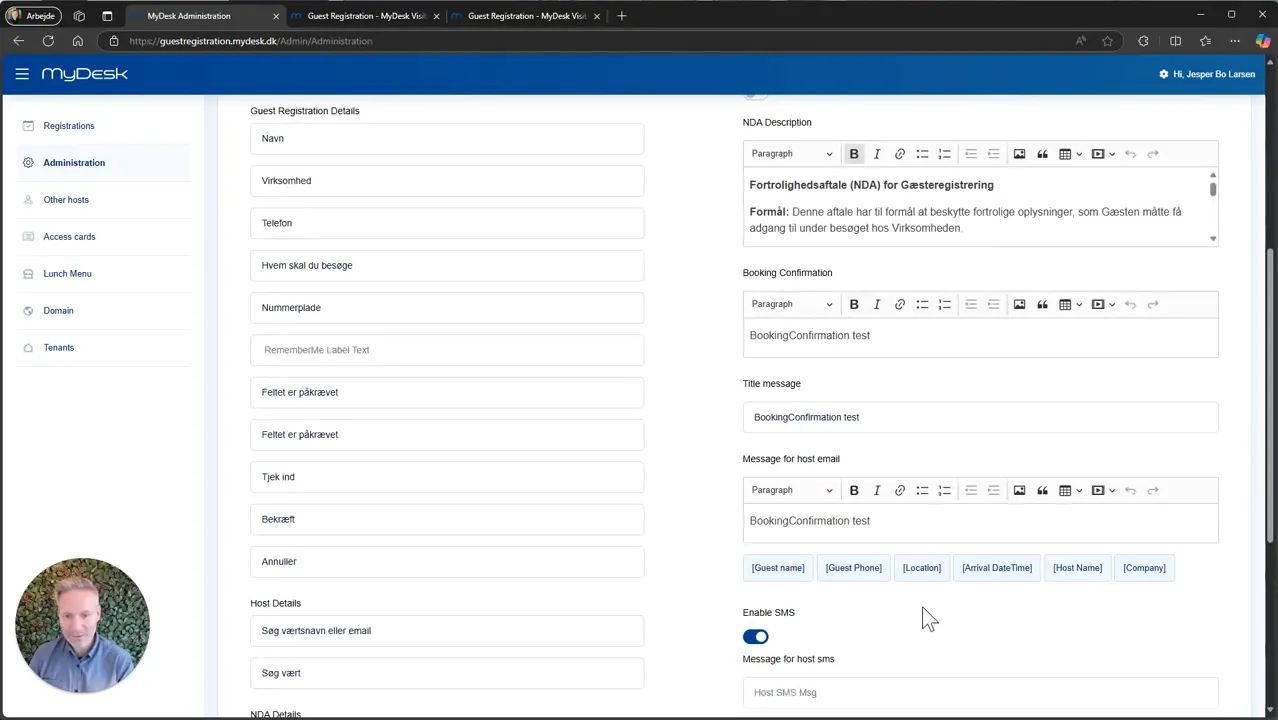This screenshot has height=720, width=1278.
Task: Apply italic in host email editor
Action: (x=877, y=490)
